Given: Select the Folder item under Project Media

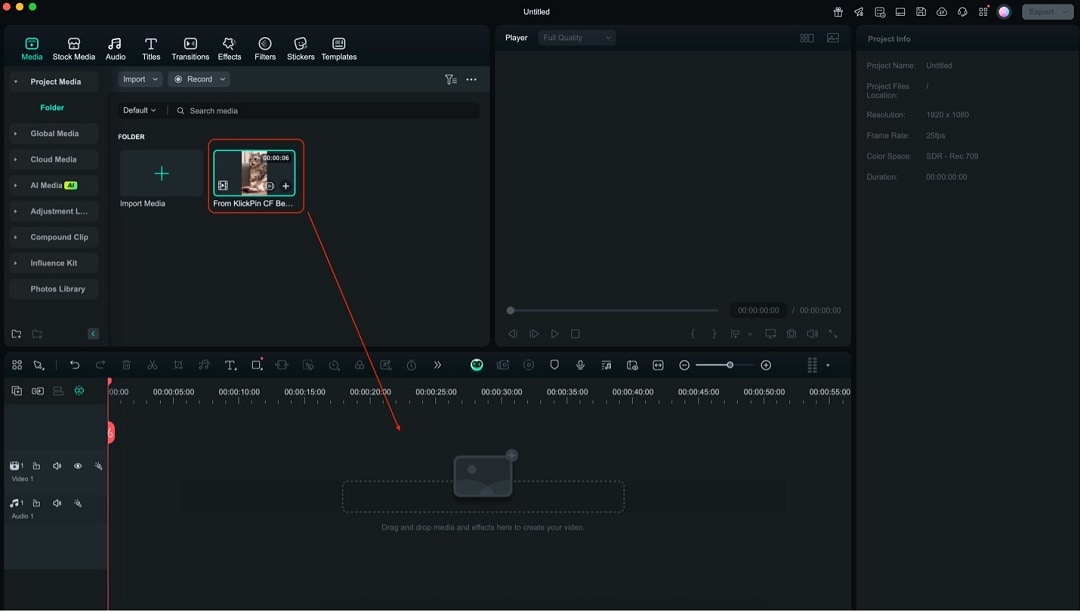Looking at the screenshot, I should click(x=52, y=107).
